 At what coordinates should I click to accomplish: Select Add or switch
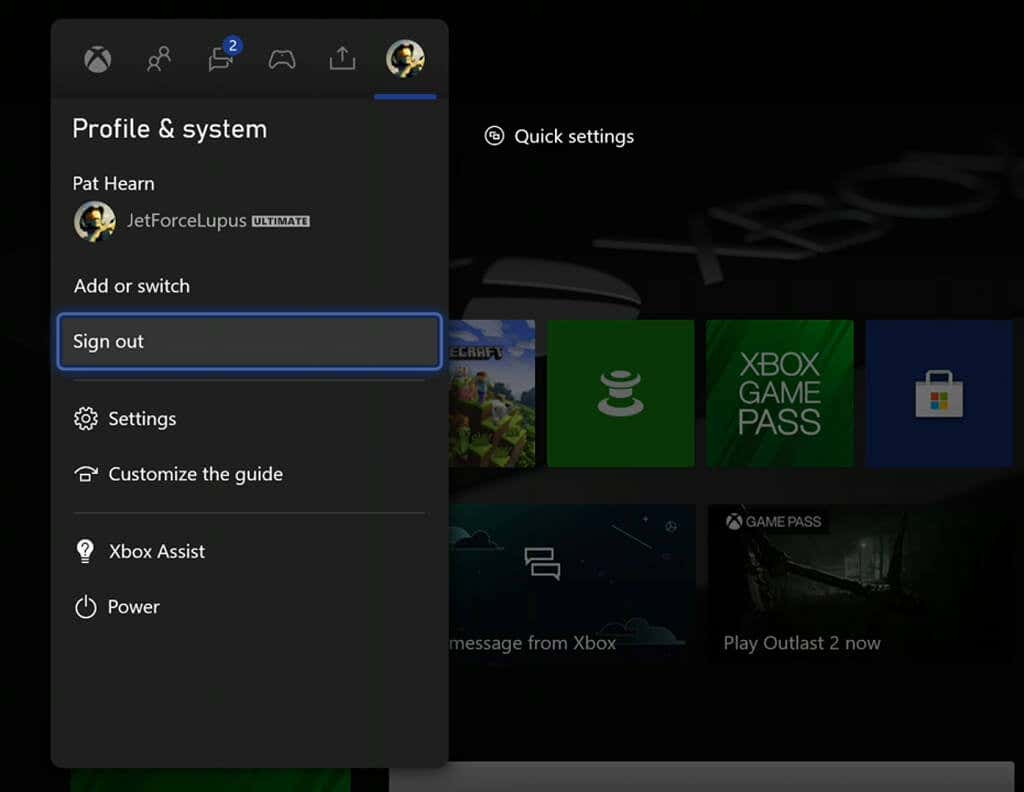point(131,286)
